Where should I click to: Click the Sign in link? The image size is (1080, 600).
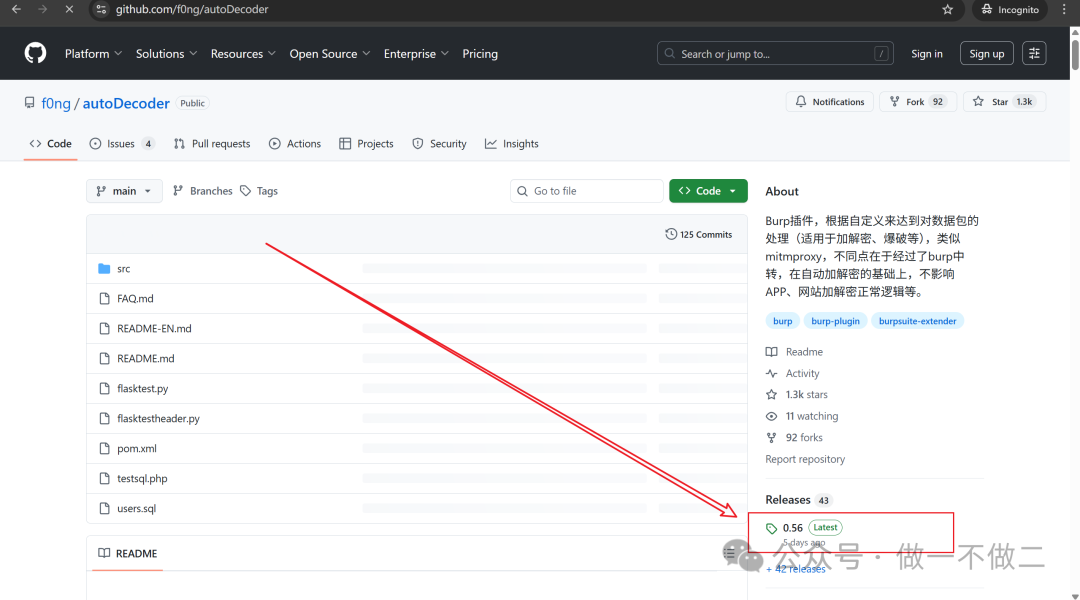coord(926,54)
